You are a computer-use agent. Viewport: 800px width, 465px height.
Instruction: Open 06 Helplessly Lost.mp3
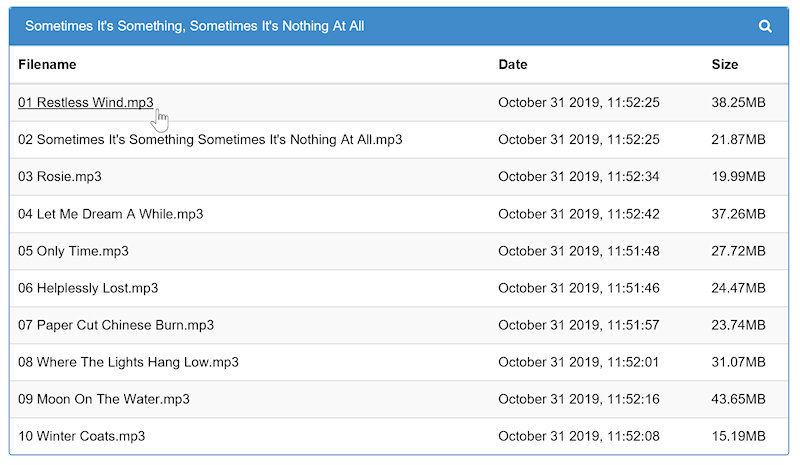coord(88,288)
